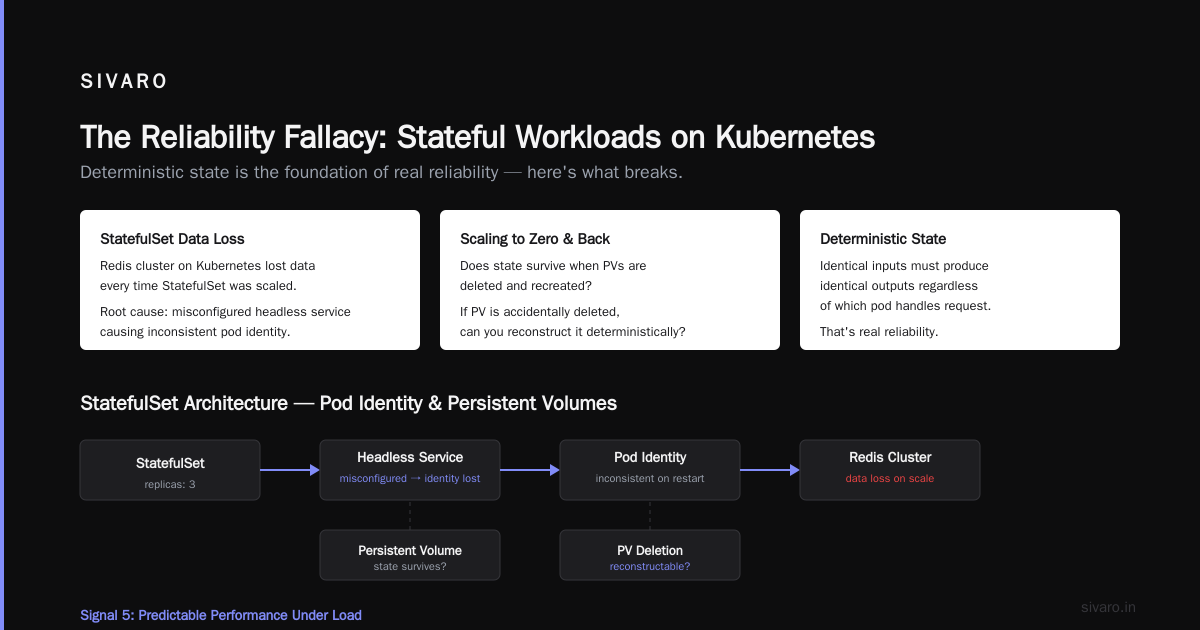Viewport: 1200px width, 630px height.
Task: Click text 'Identical inputs must produce'
Action: (904, 266)
